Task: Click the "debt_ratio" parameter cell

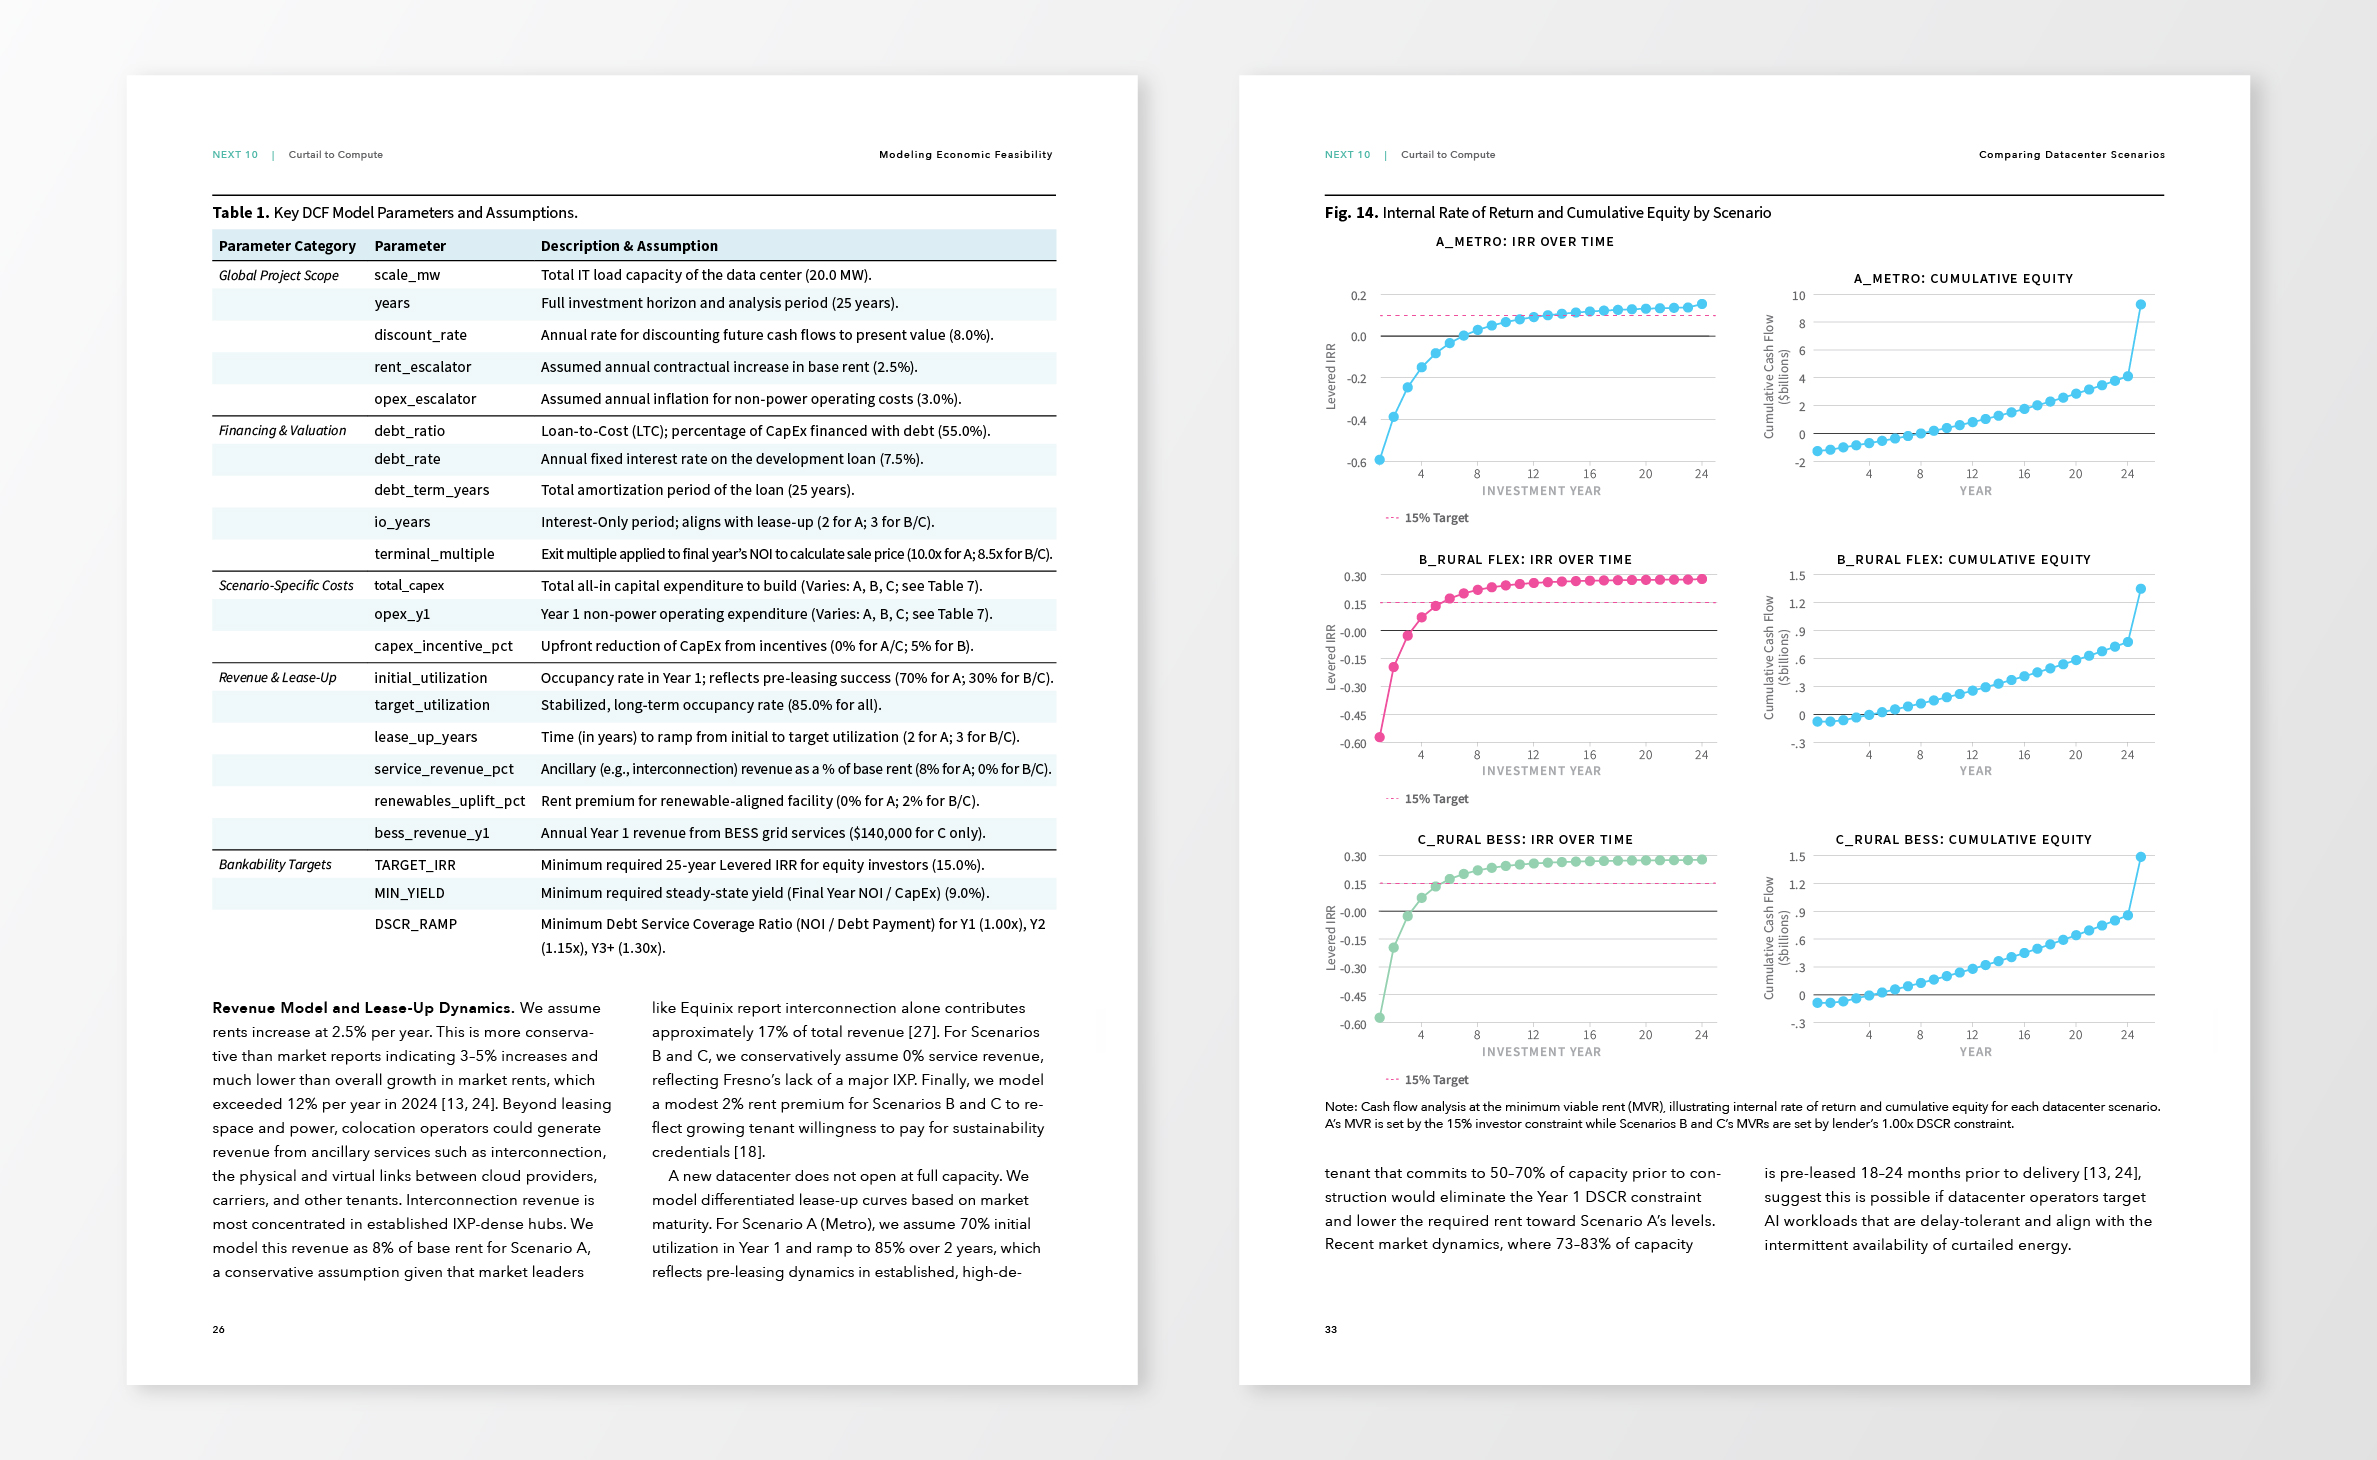Action: pyautogui.click(x=409, y=431)
